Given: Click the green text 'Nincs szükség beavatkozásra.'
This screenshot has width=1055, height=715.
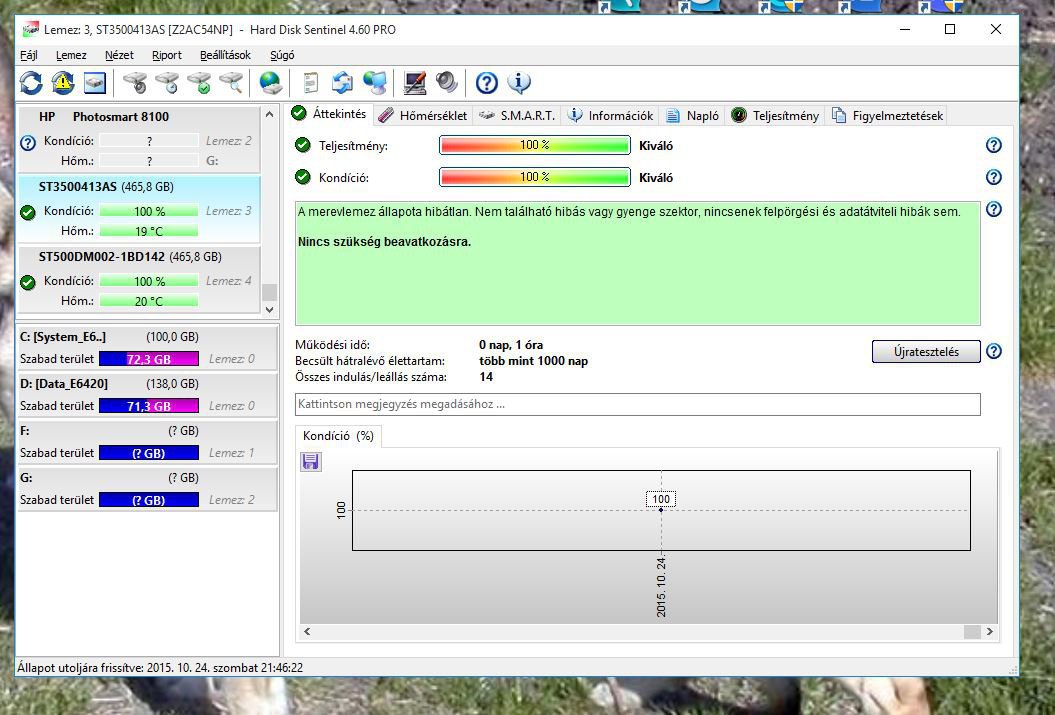Looking at the screenshot, I should tap(384, 241).
